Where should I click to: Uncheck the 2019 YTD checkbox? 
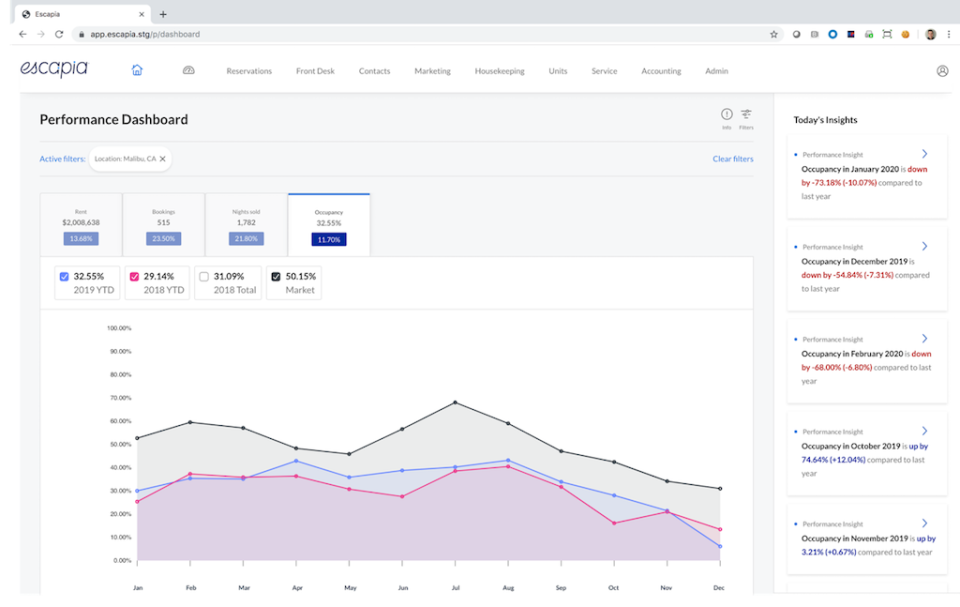[x=65, y=276]
